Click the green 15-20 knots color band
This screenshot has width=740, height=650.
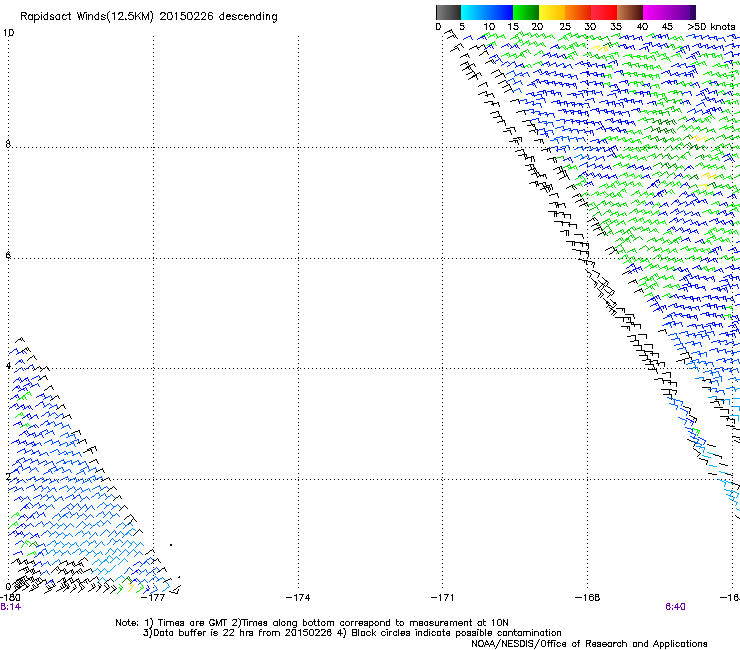click(526, 12)
